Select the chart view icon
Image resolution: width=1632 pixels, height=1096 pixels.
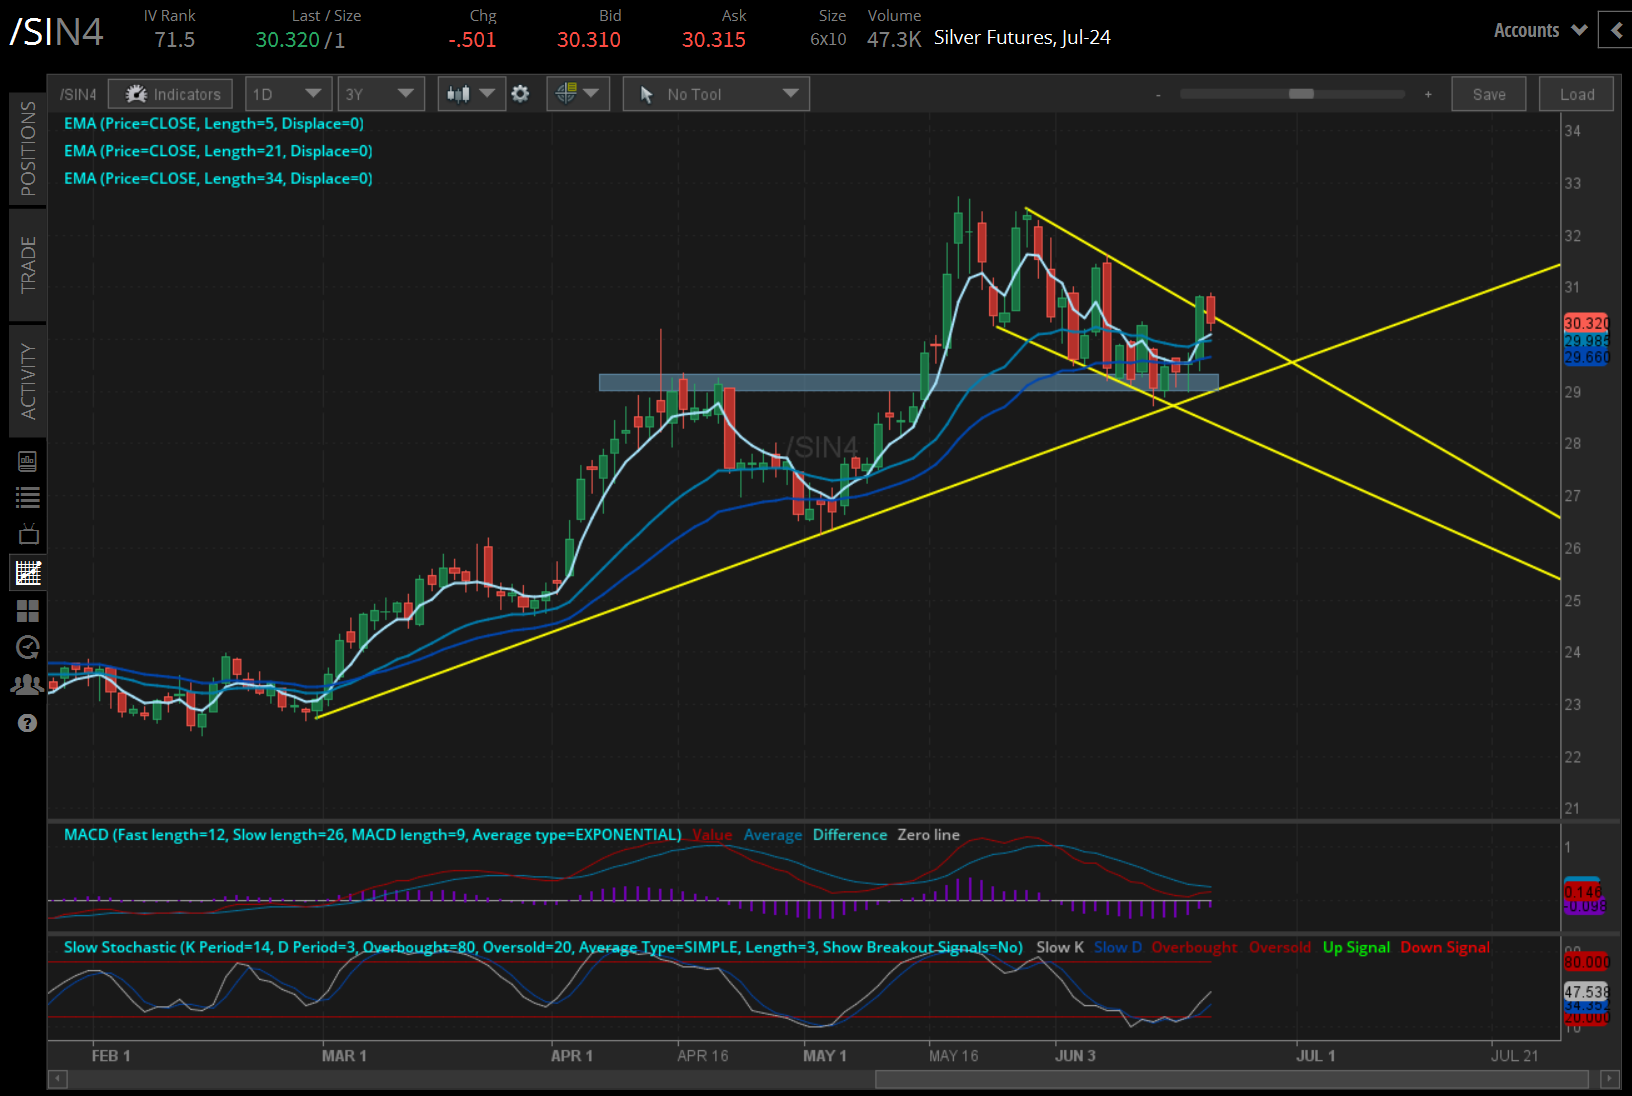click(x=28, y=573)
